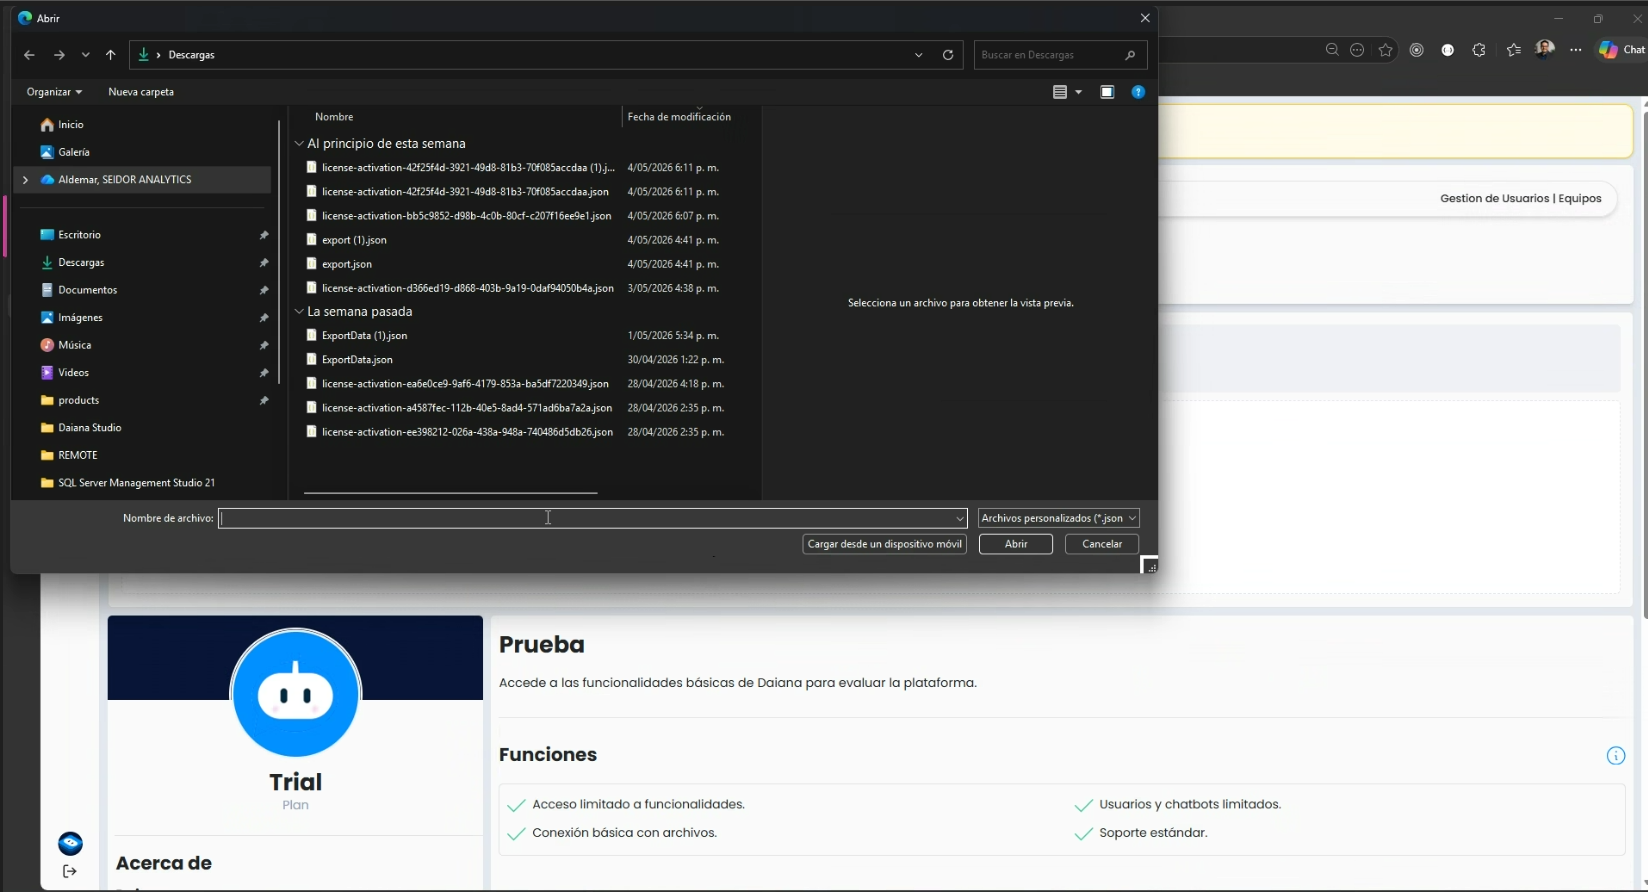Close the Abrir dialog

point(1145,18)
